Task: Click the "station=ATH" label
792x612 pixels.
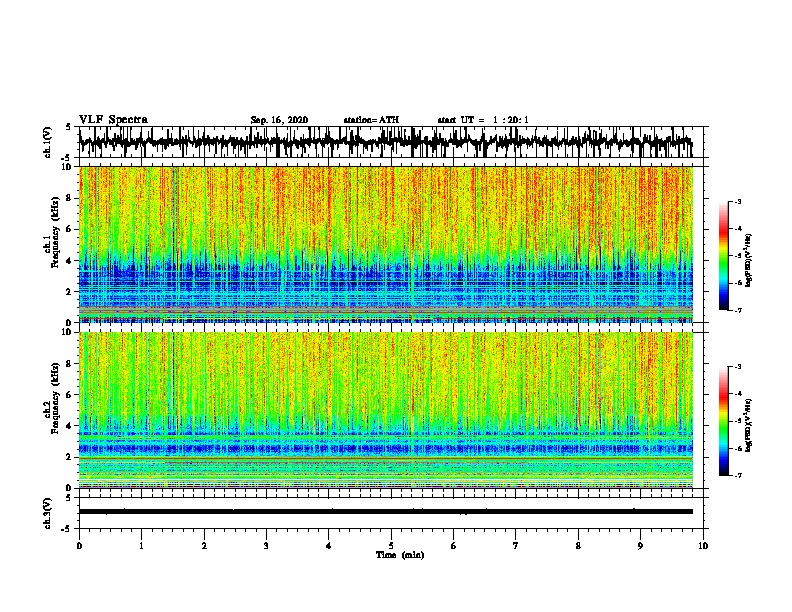Action: coord(371,120)
